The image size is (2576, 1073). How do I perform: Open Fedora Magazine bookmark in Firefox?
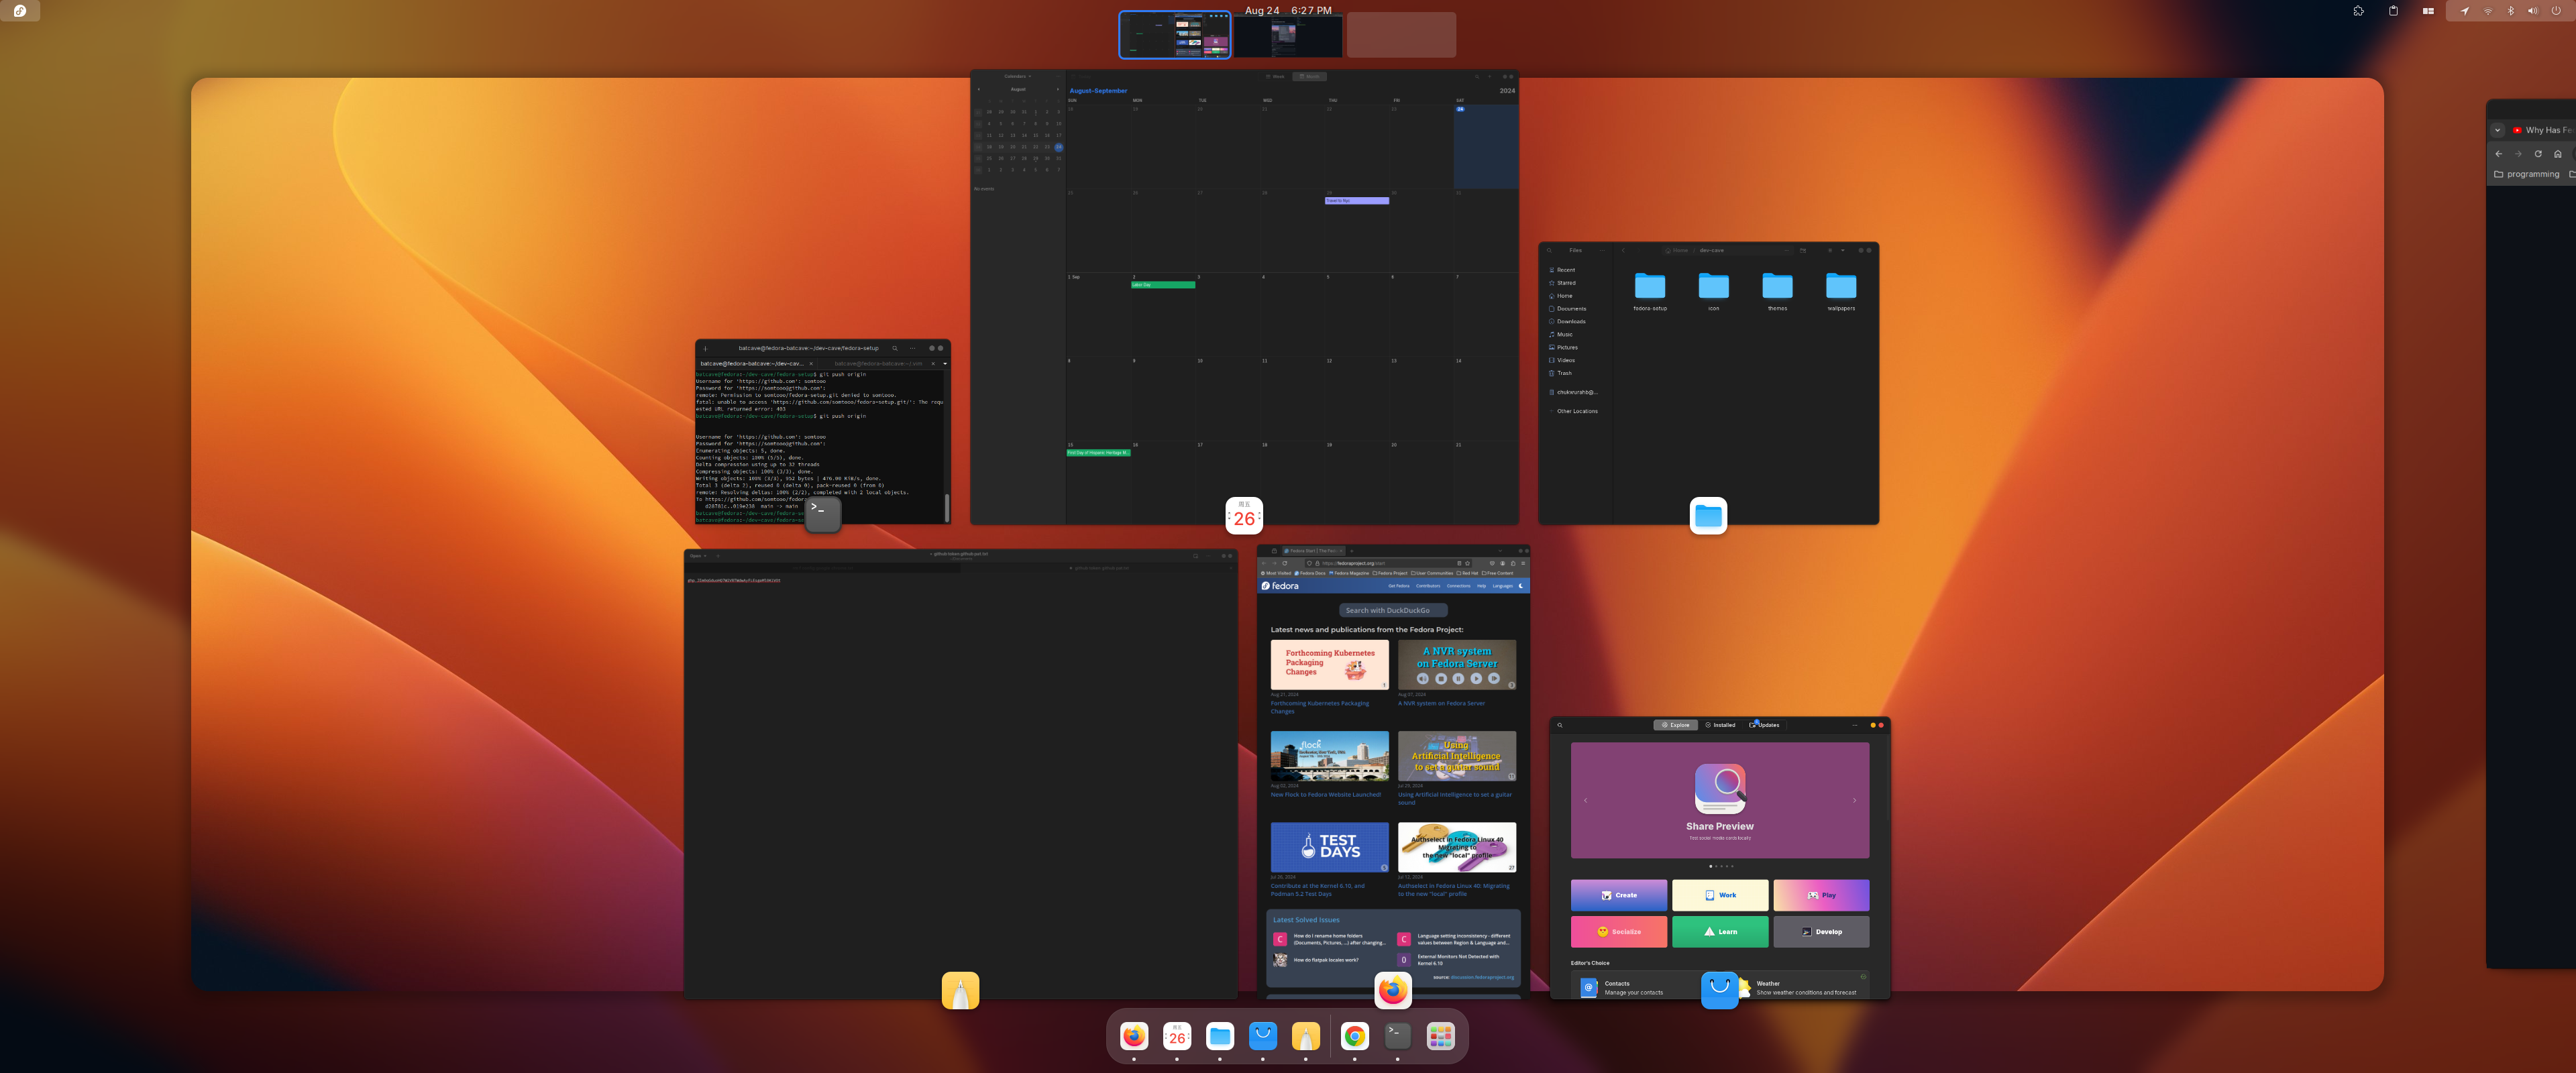pyautogui.click(x=1349, y=574)
